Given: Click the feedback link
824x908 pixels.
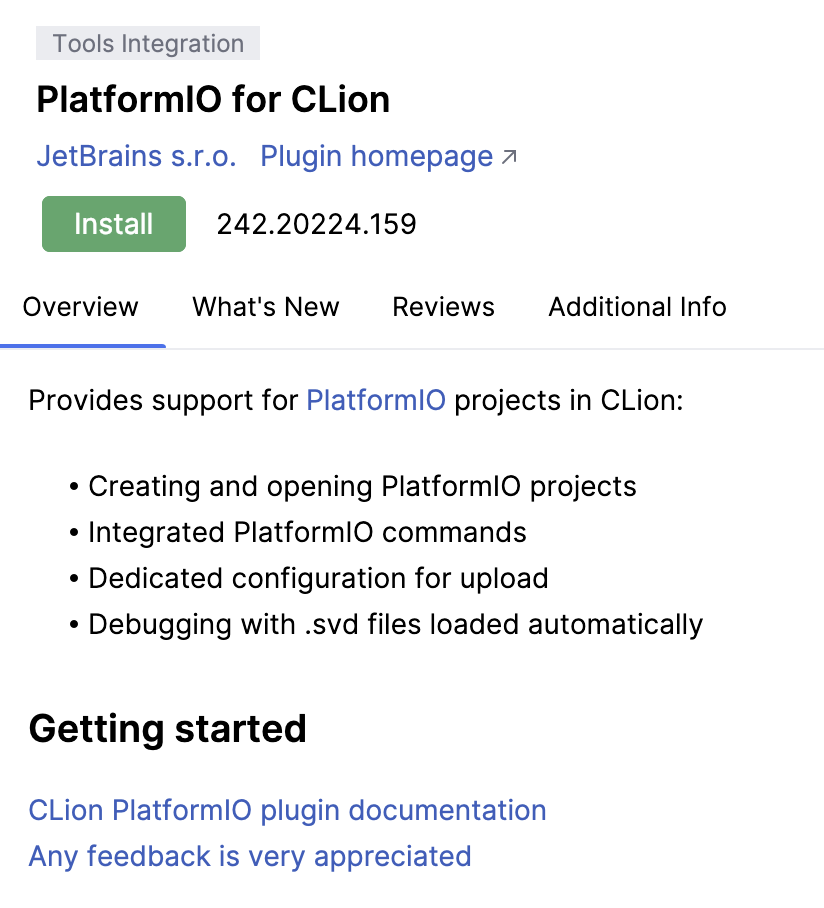Looking at the screenshot, I should (250, 857).
